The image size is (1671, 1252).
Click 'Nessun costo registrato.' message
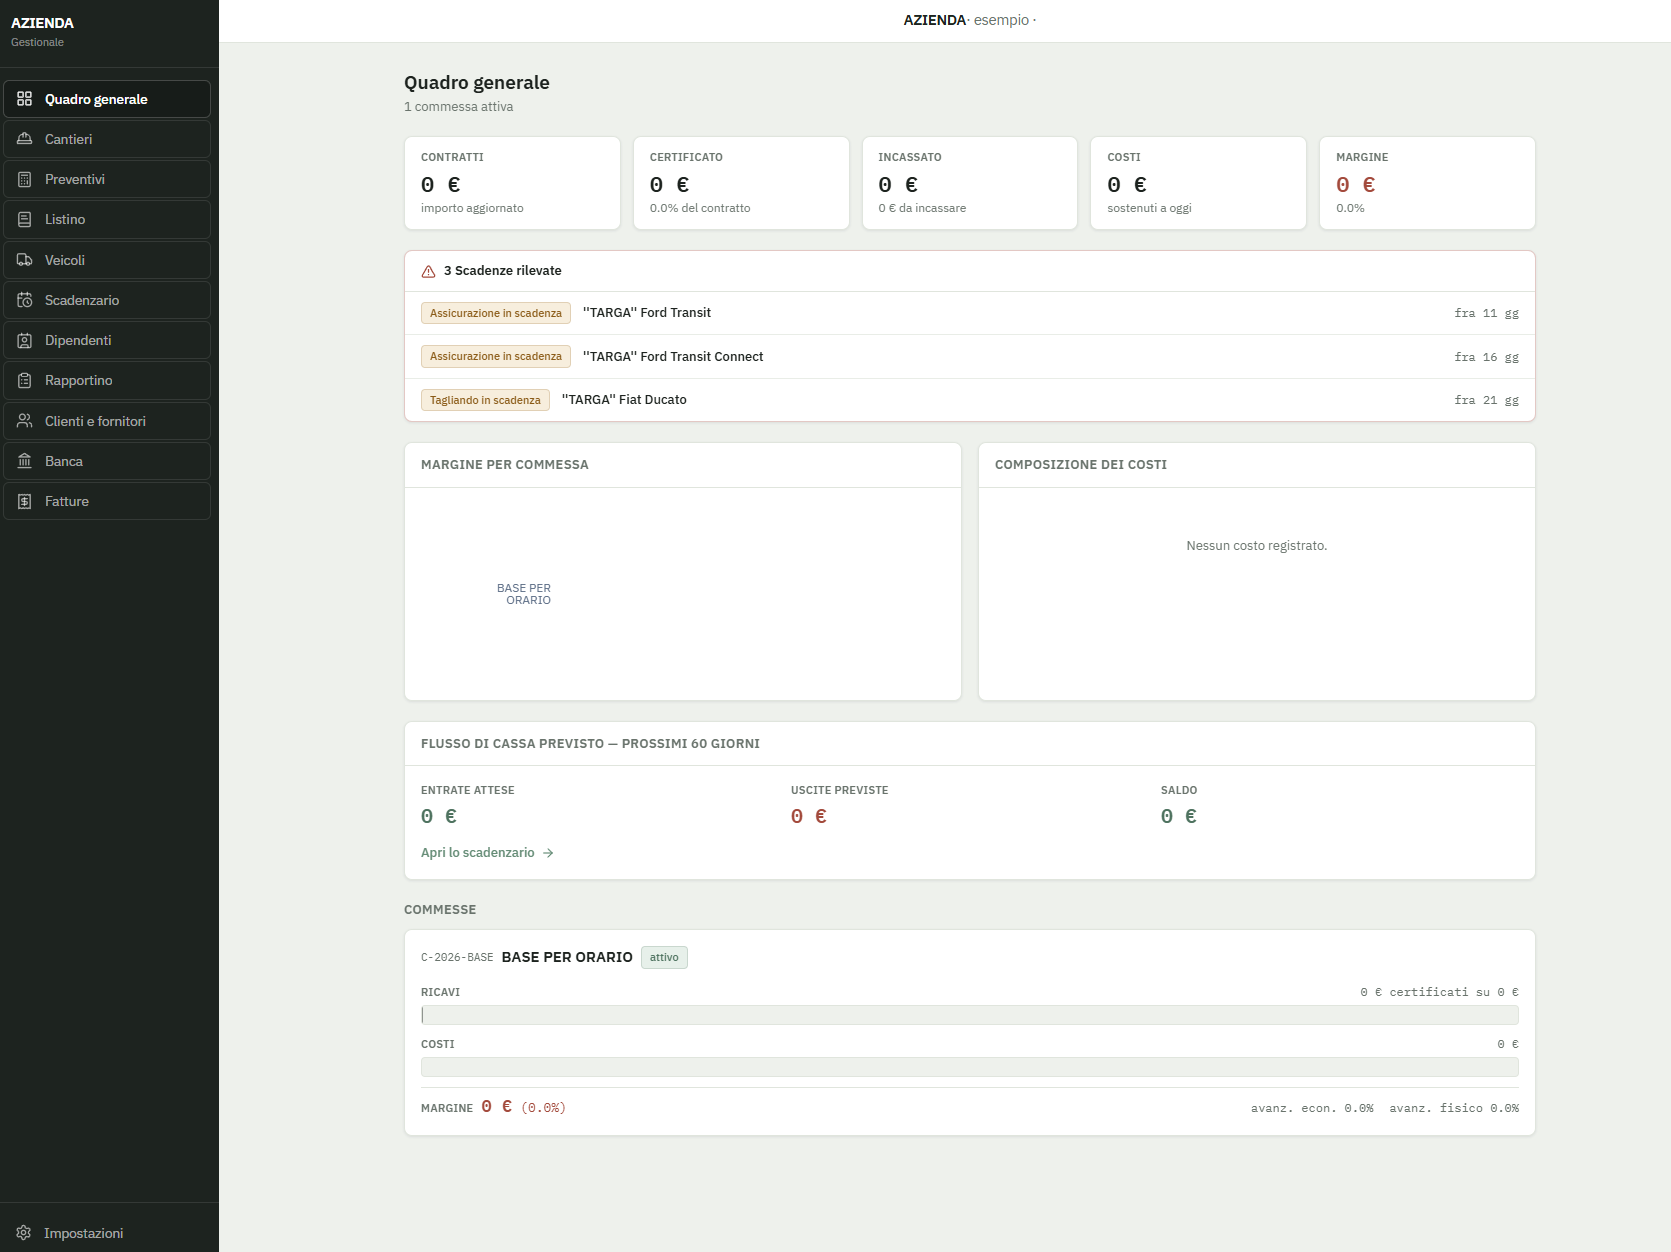(1257, 546)
